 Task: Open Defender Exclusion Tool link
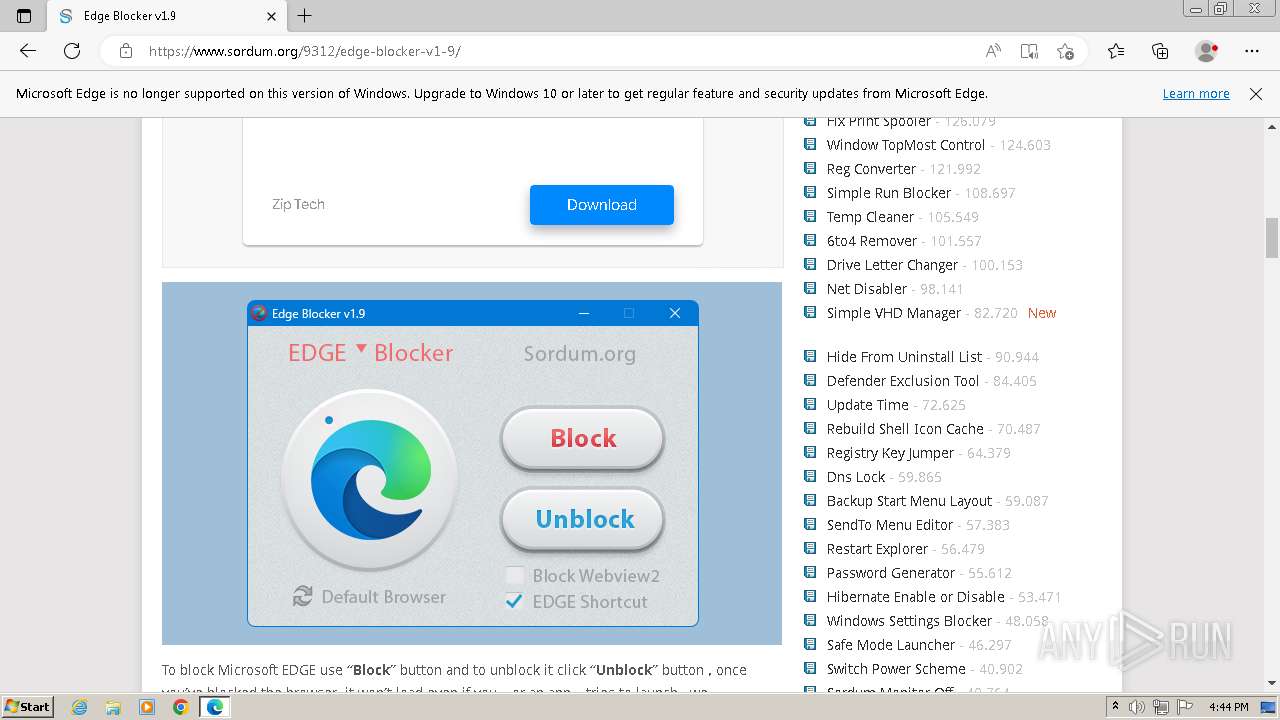903,381
